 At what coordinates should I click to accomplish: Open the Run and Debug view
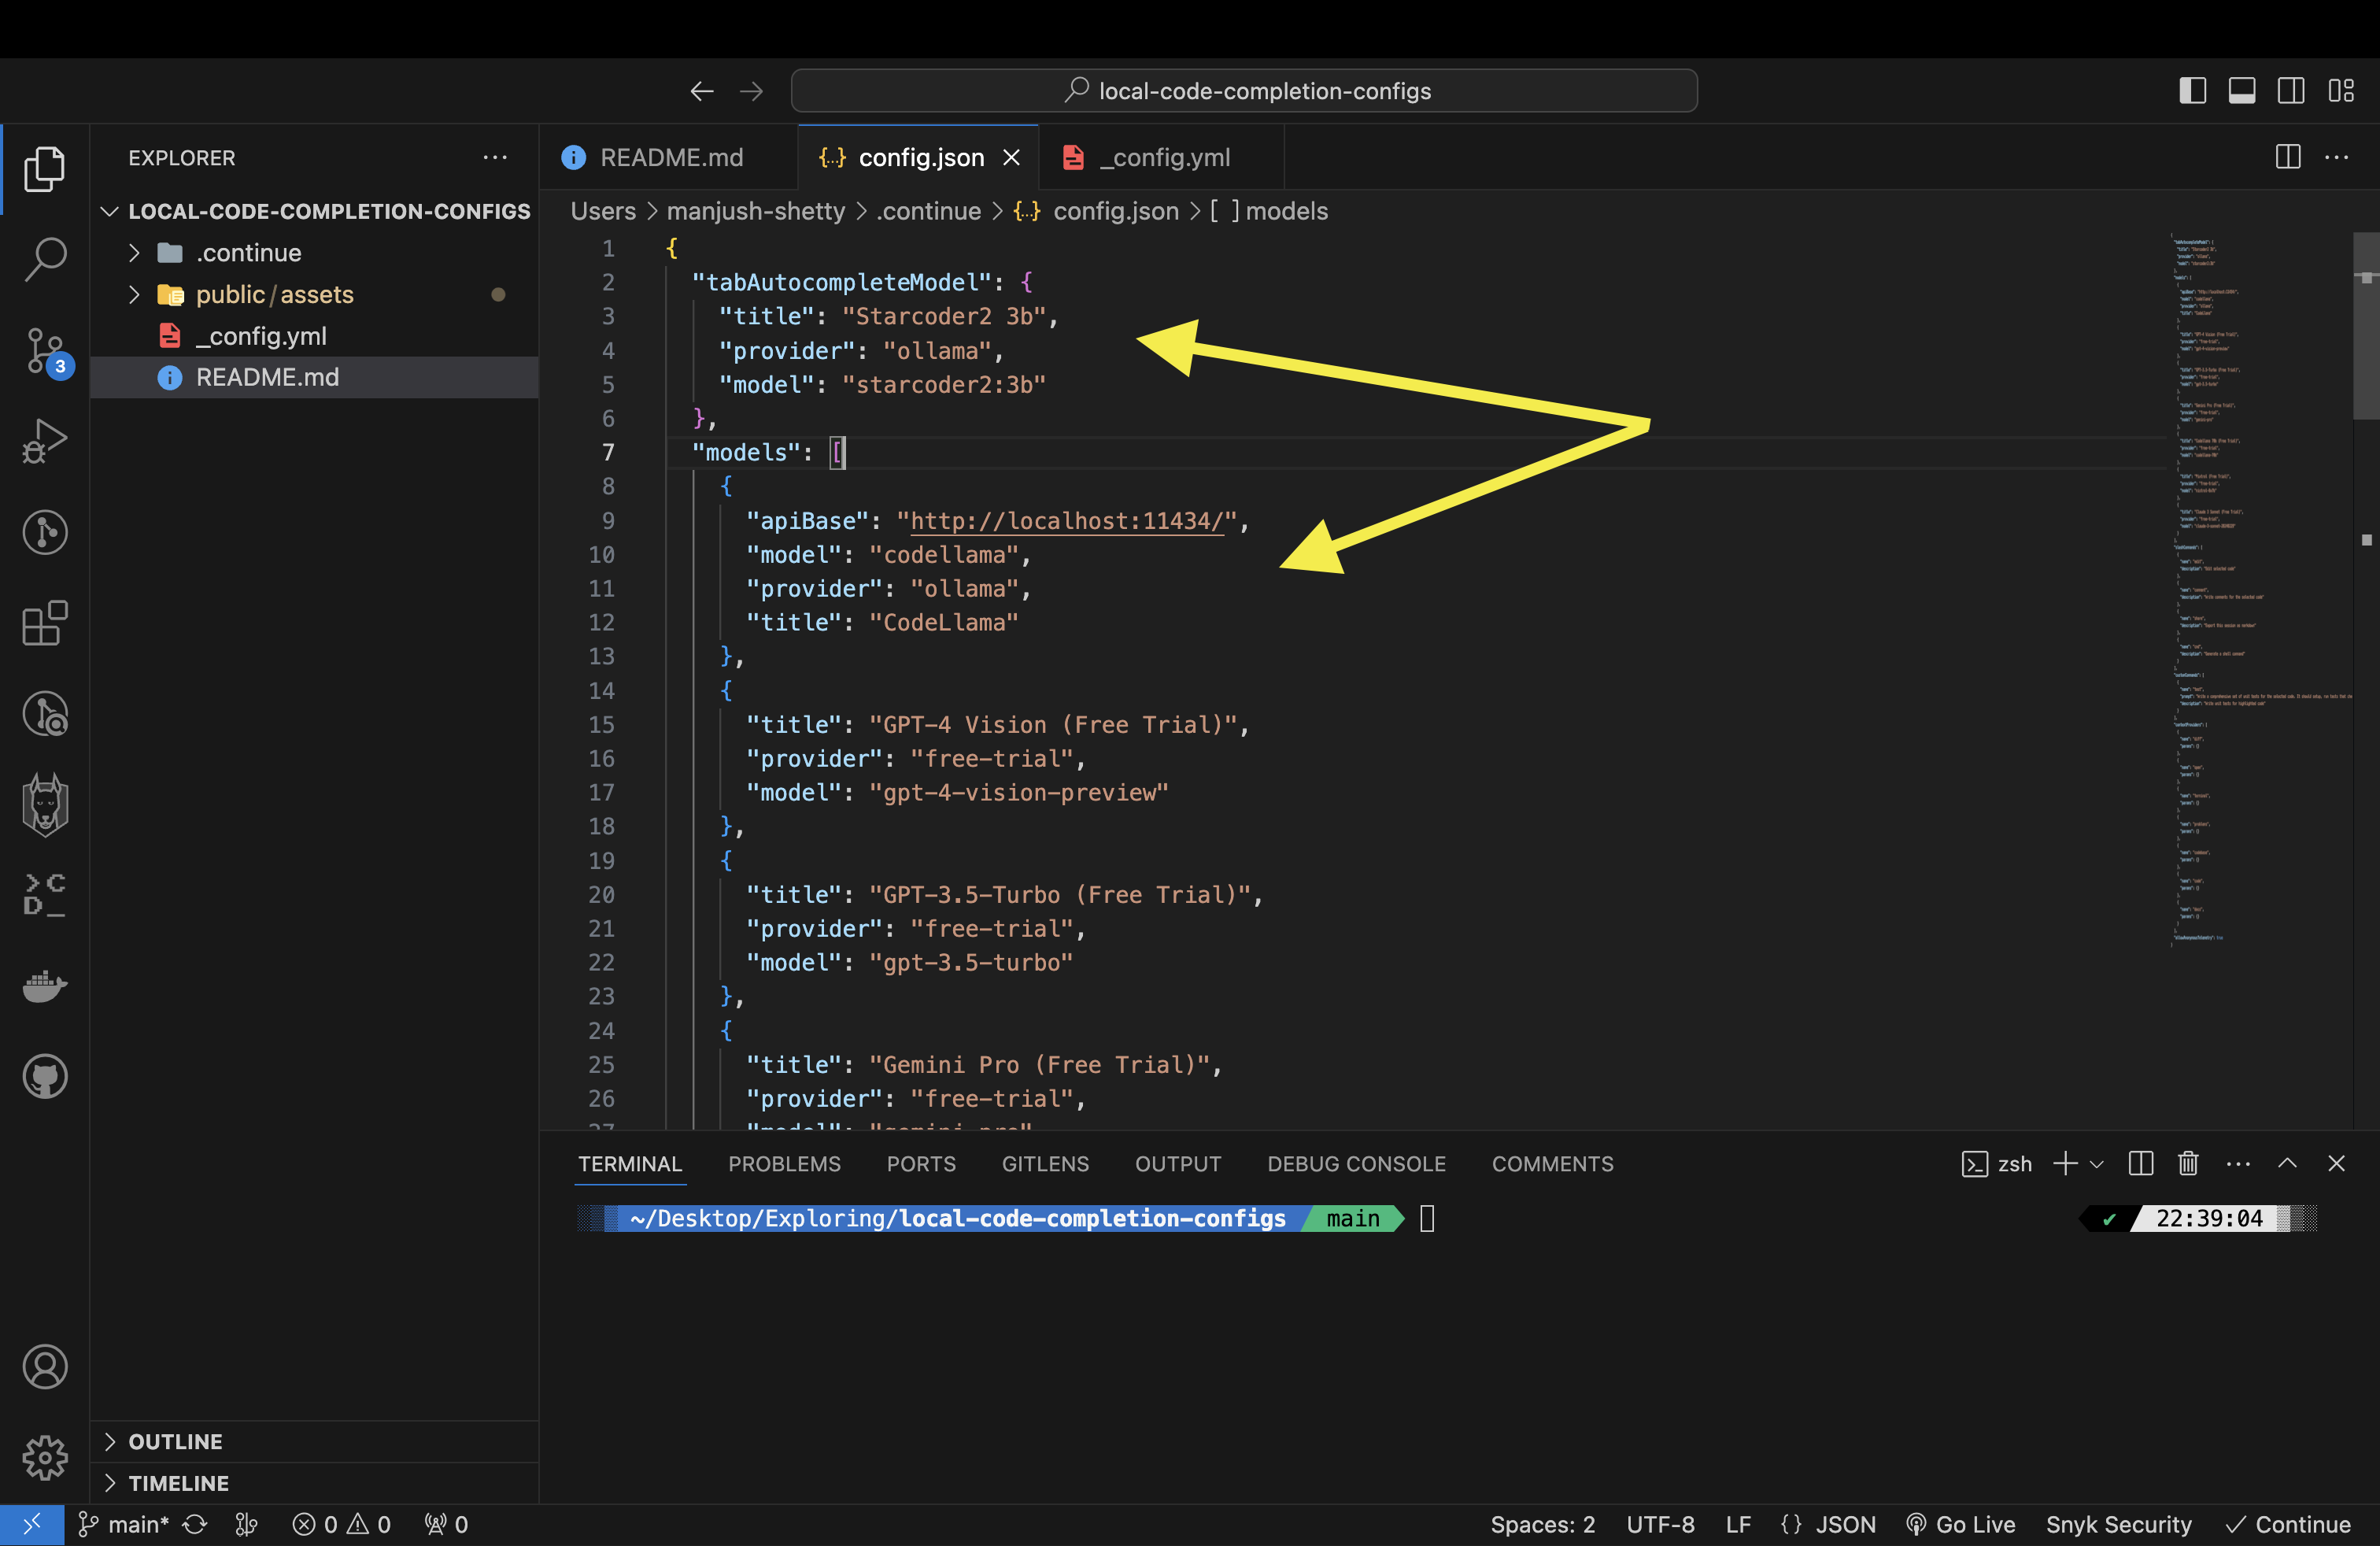(x=45, y=441)
